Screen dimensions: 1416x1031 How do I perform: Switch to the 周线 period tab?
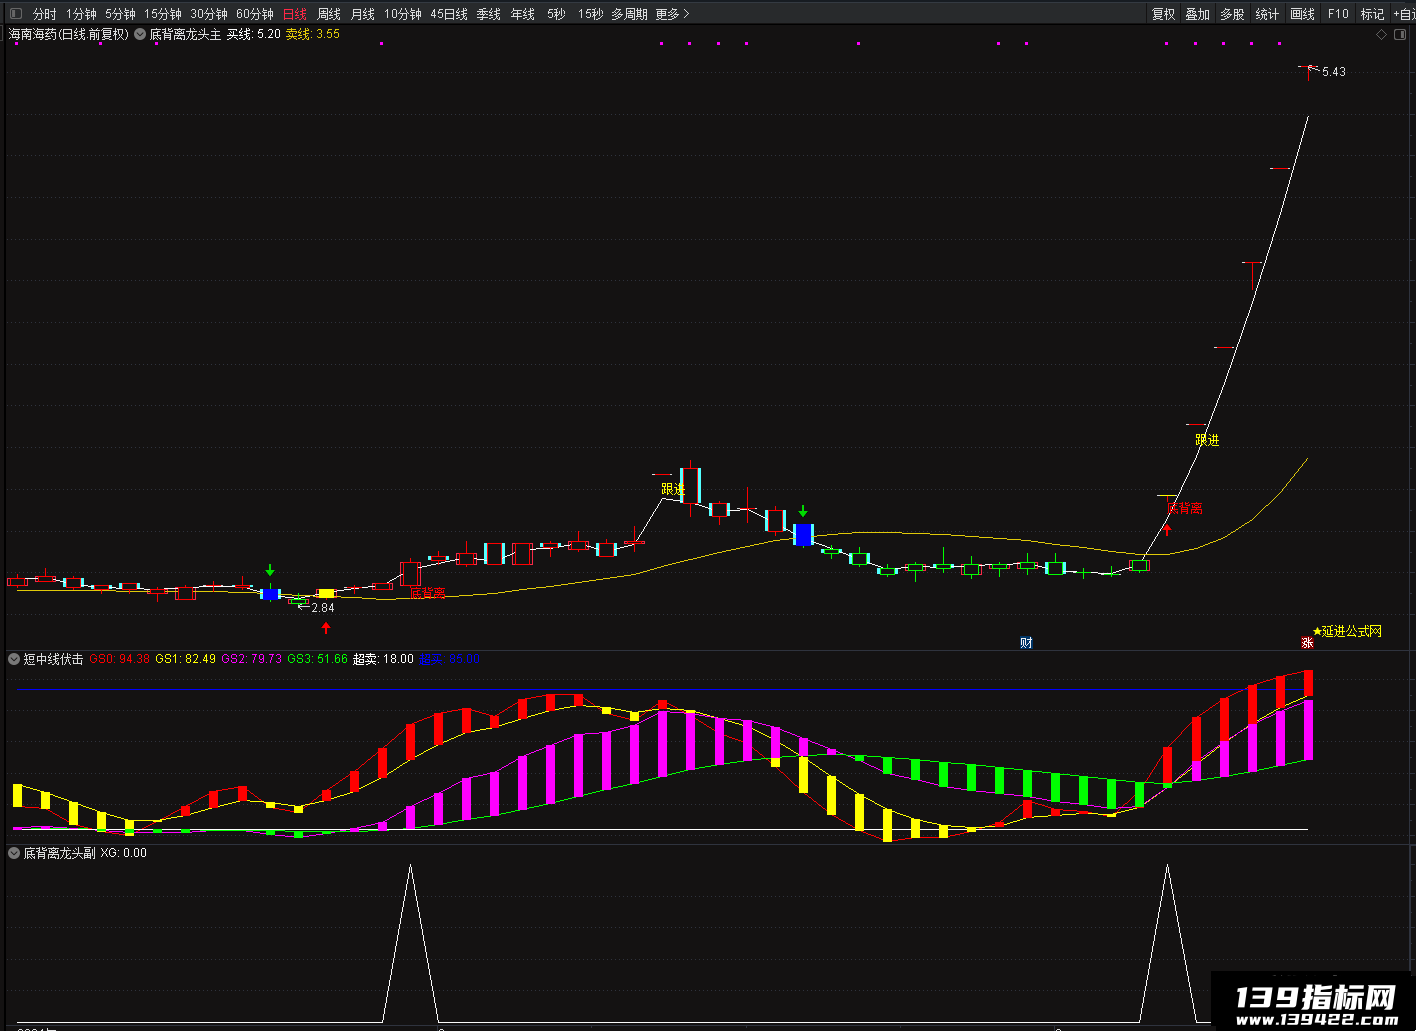[329, 14]
